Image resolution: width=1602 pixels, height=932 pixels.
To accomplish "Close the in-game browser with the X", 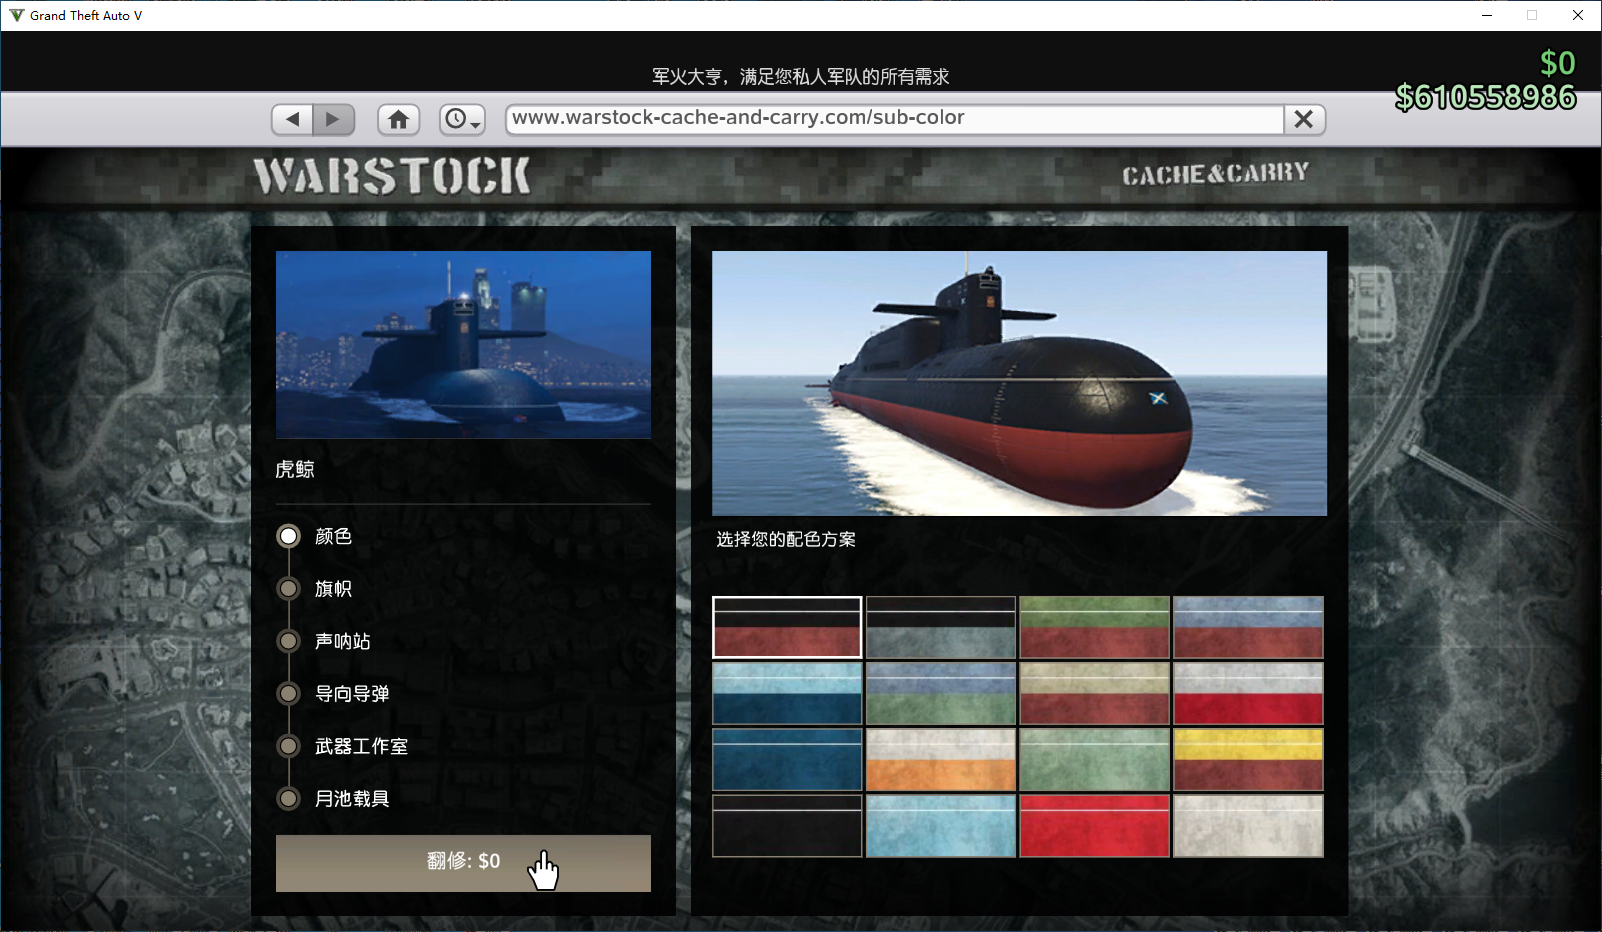I will 1304,119.
